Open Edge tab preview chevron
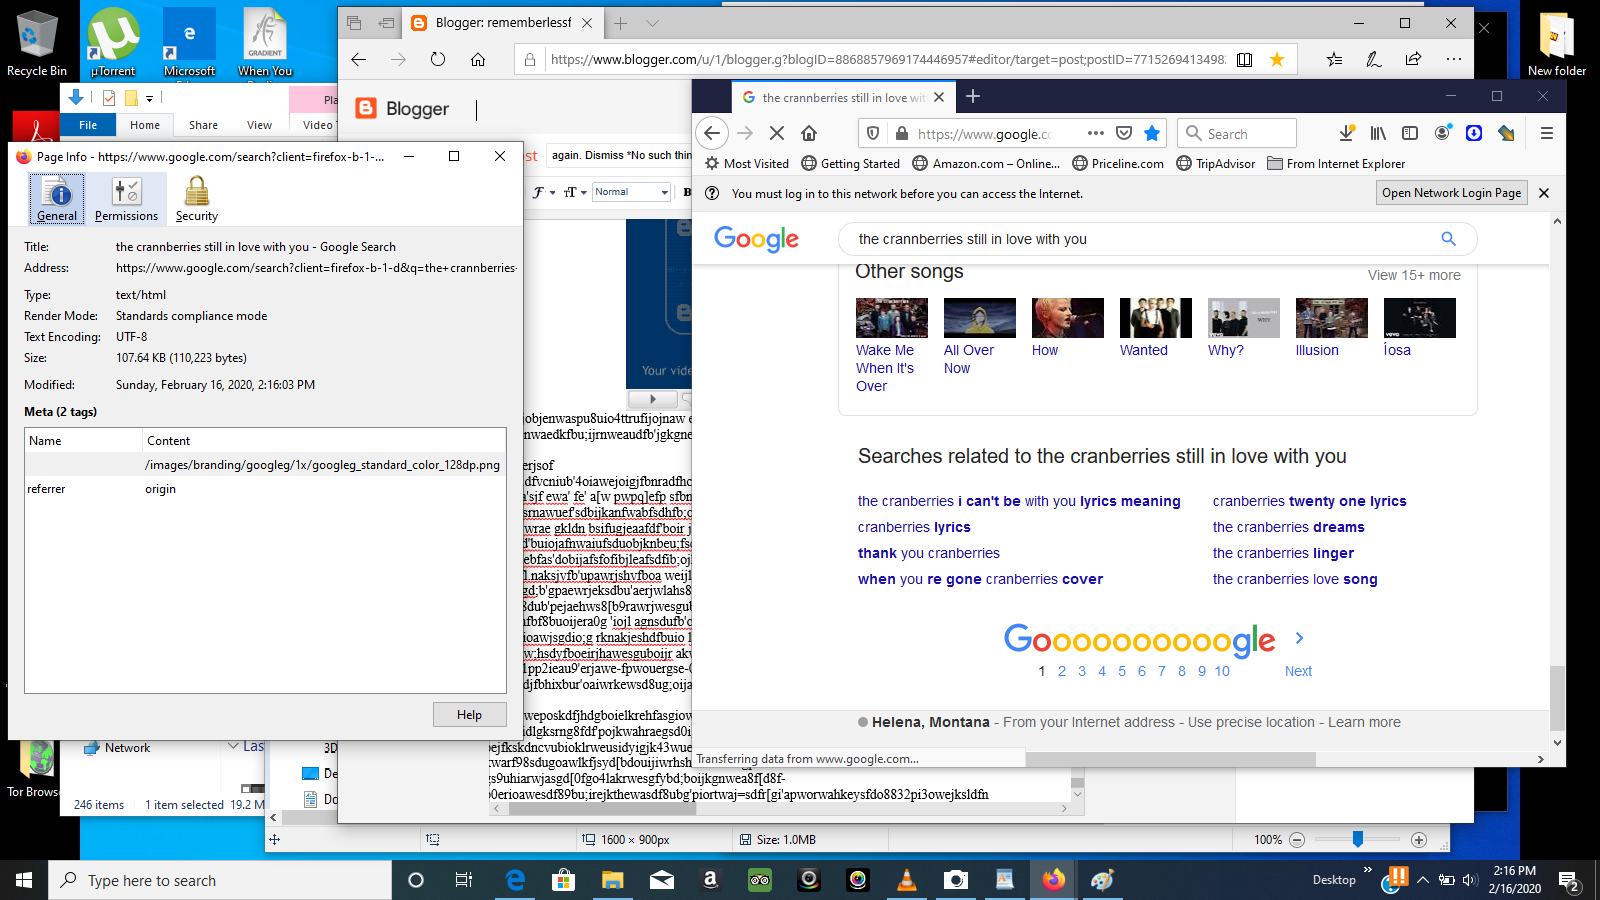The height and width of the screenshot is (900, 1600). pyautogui.click(x=652, y=23)
